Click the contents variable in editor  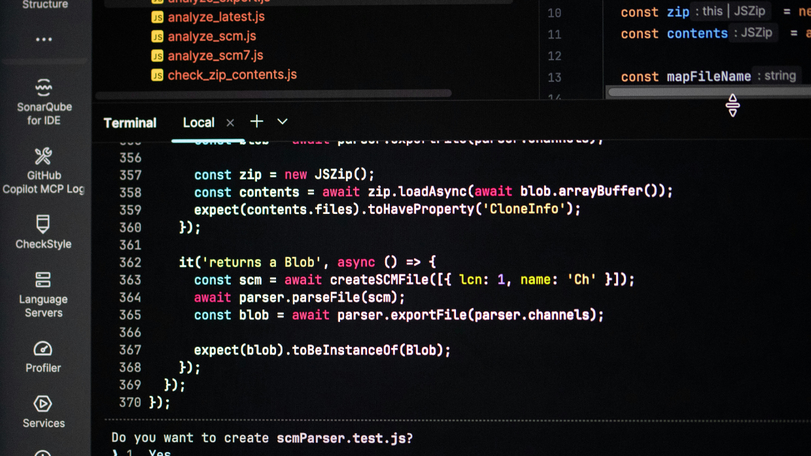[697, 34]
